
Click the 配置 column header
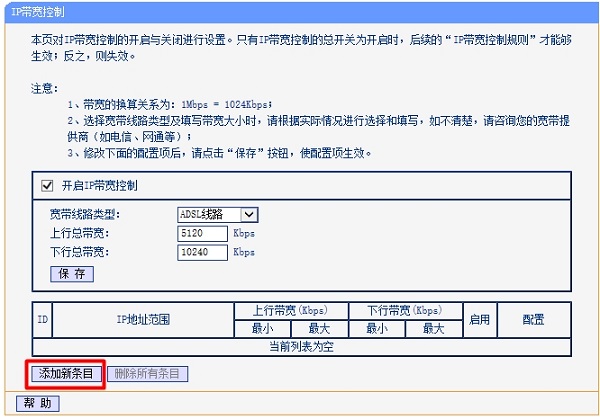tap(534, 320)
